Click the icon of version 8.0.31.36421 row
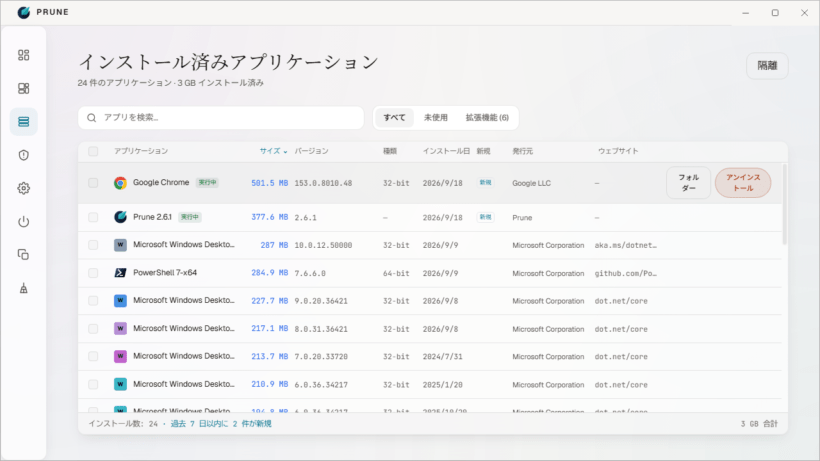The height and width of the screenshot is (461, 820). click(x=120, y=328)
